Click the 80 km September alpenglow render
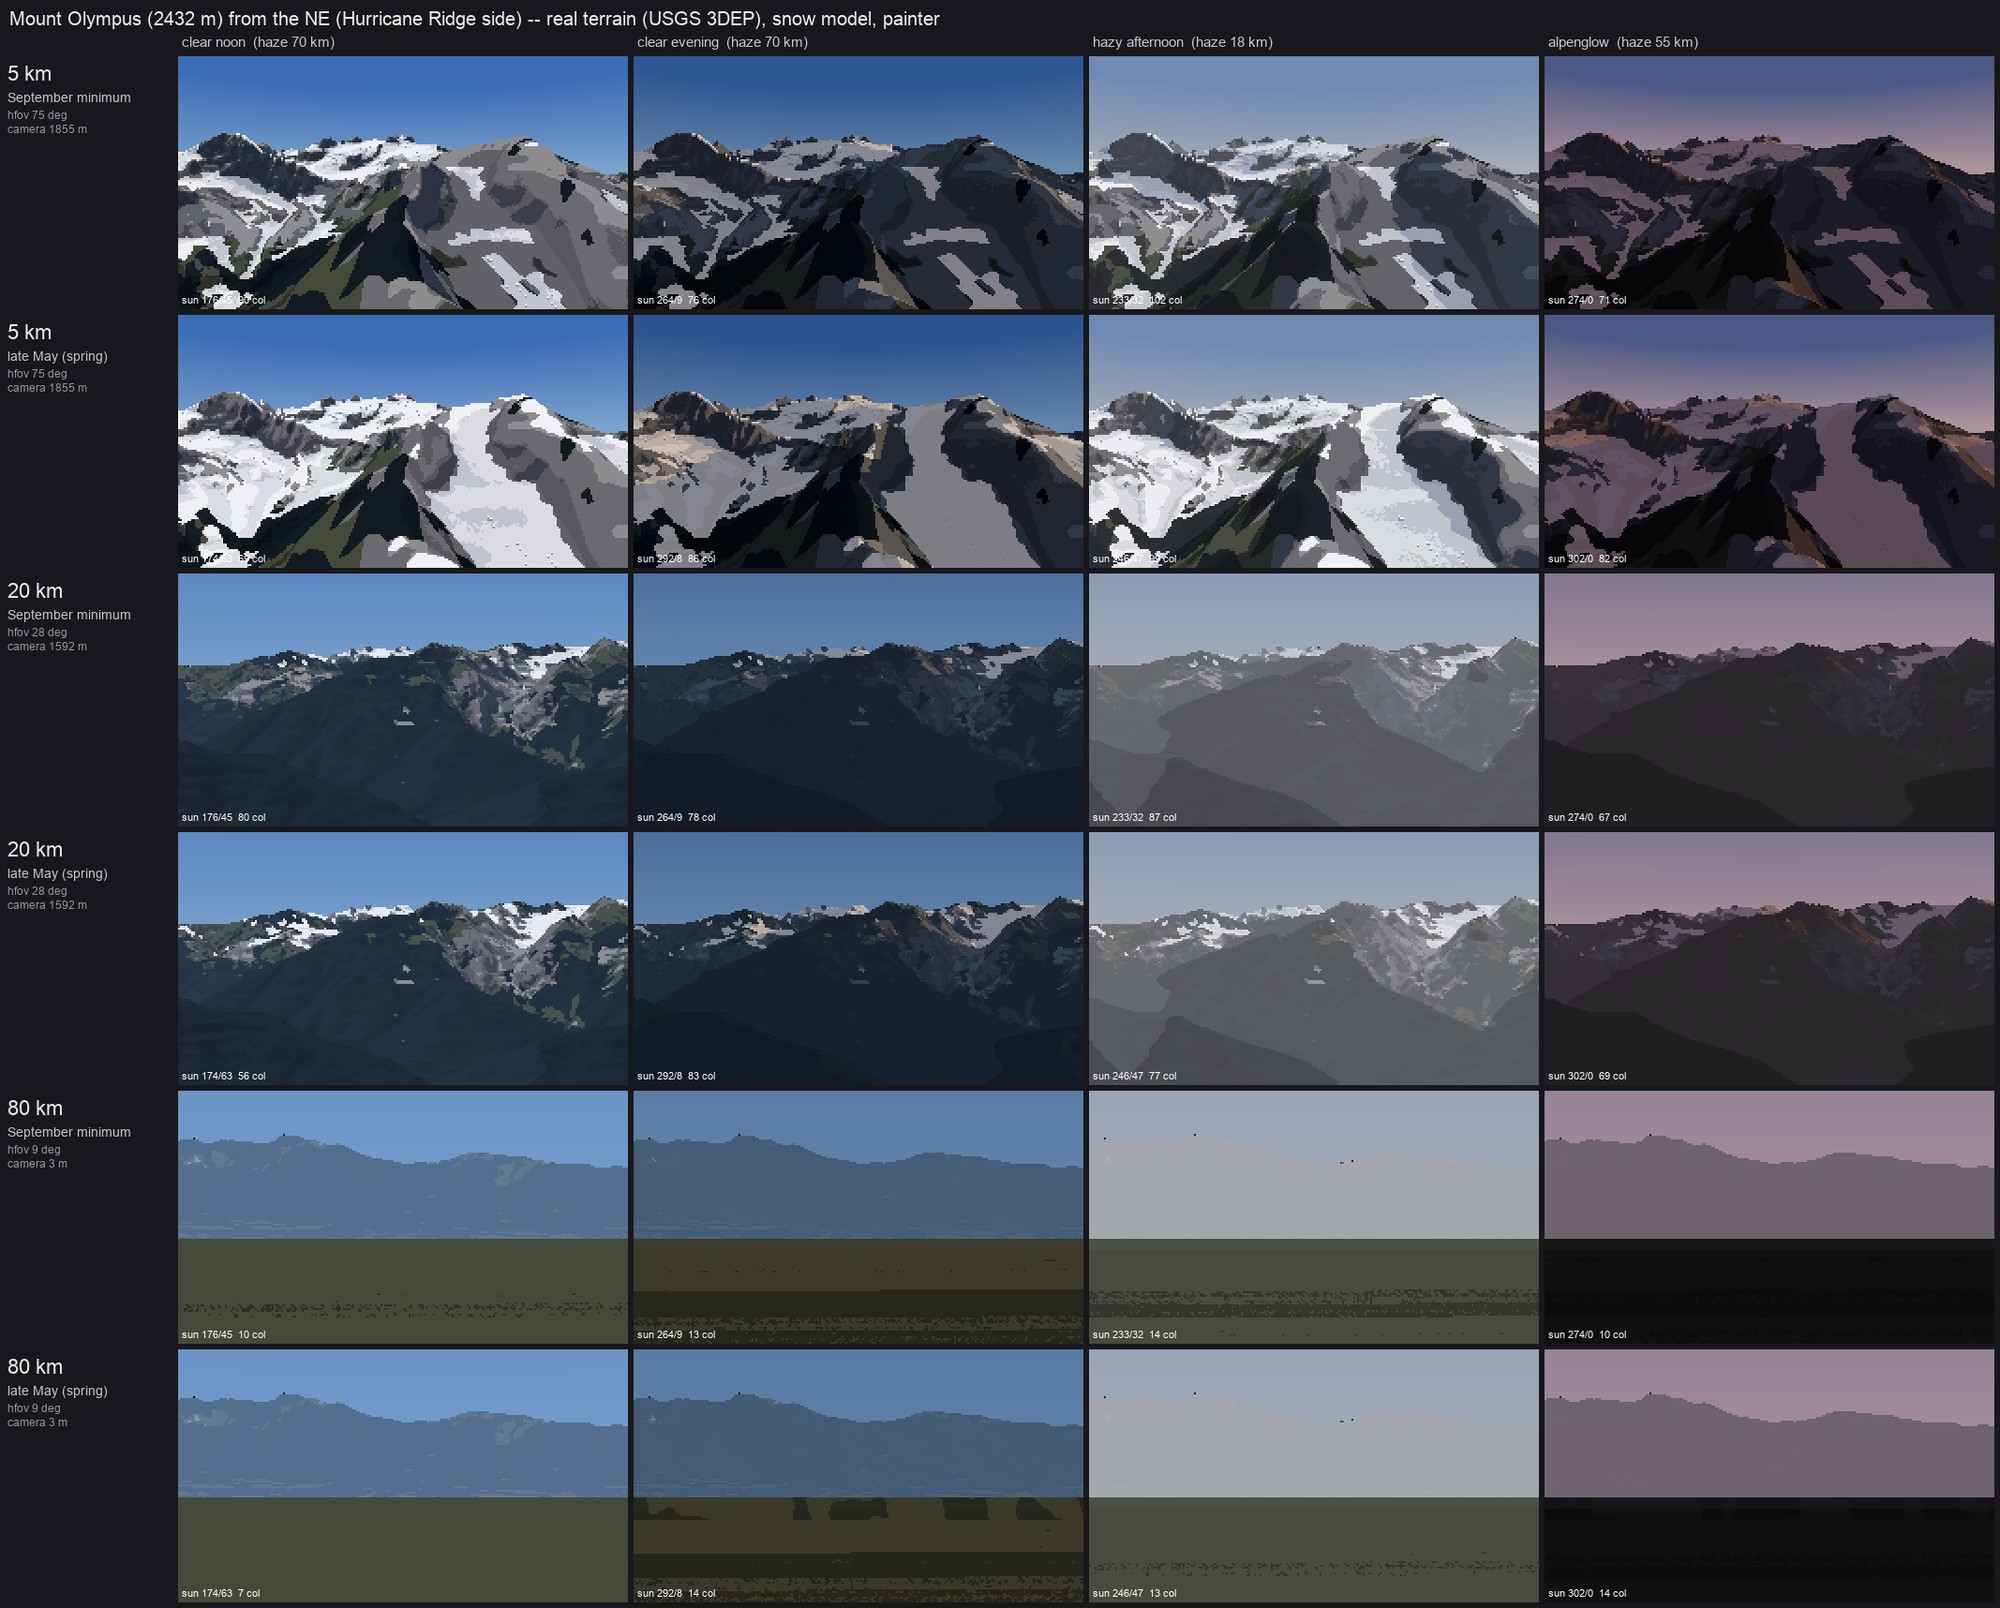The height and width of the screenshot is (1608, 2000). 1769,1217
